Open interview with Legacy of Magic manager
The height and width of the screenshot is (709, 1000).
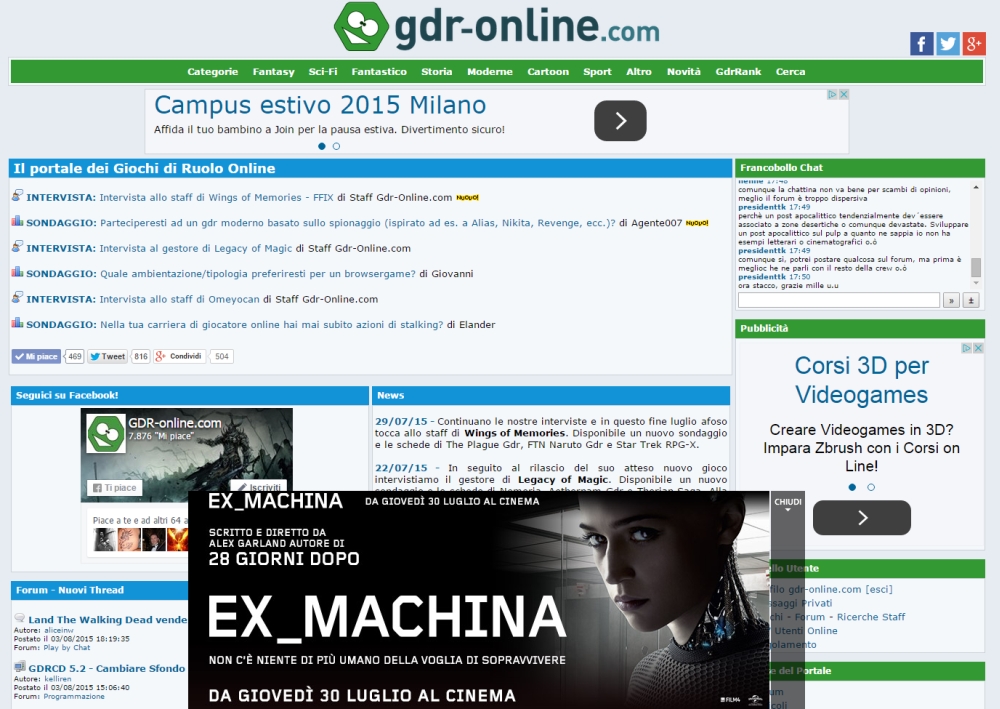tap(195, 249)
